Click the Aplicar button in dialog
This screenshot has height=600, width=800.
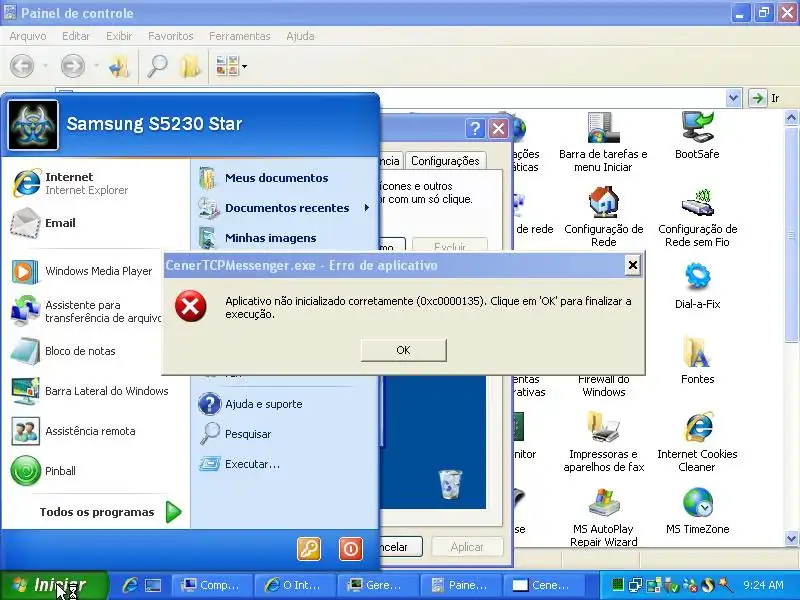467,547
